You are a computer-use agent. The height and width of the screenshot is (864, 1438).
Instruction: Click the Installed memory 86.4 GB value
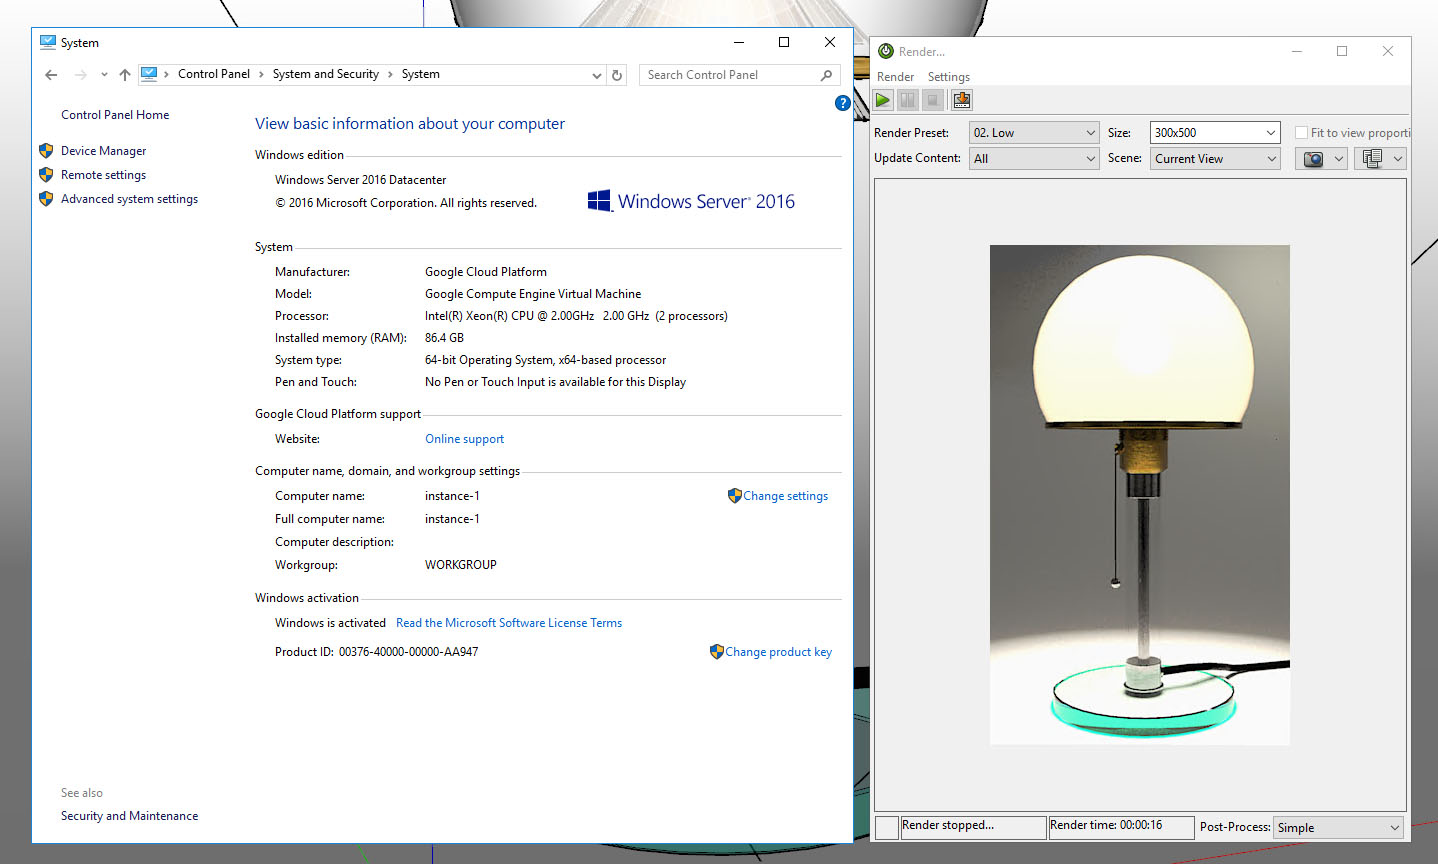click(x=444, y=338)
